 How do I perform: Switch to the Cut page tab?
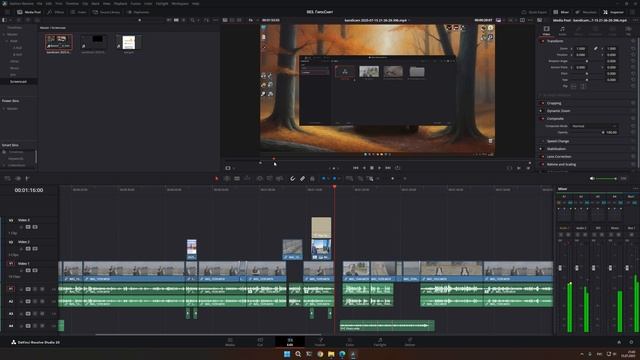point(260,342)
